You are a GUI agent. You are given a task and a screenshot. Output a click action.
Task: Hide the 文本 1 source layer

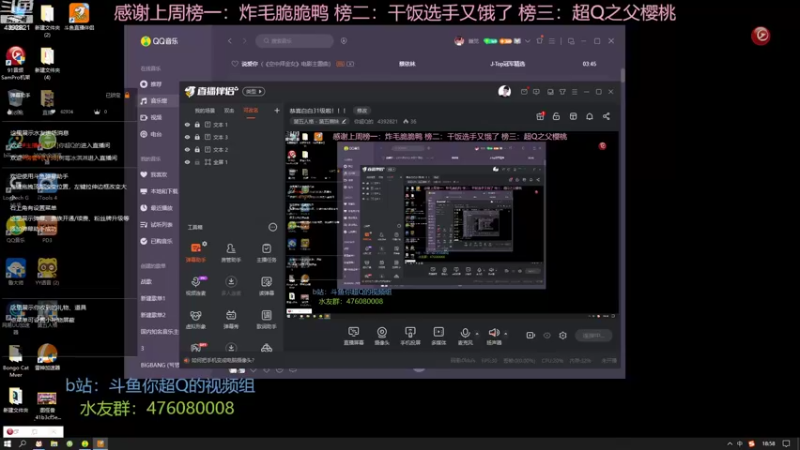[187, 124]
